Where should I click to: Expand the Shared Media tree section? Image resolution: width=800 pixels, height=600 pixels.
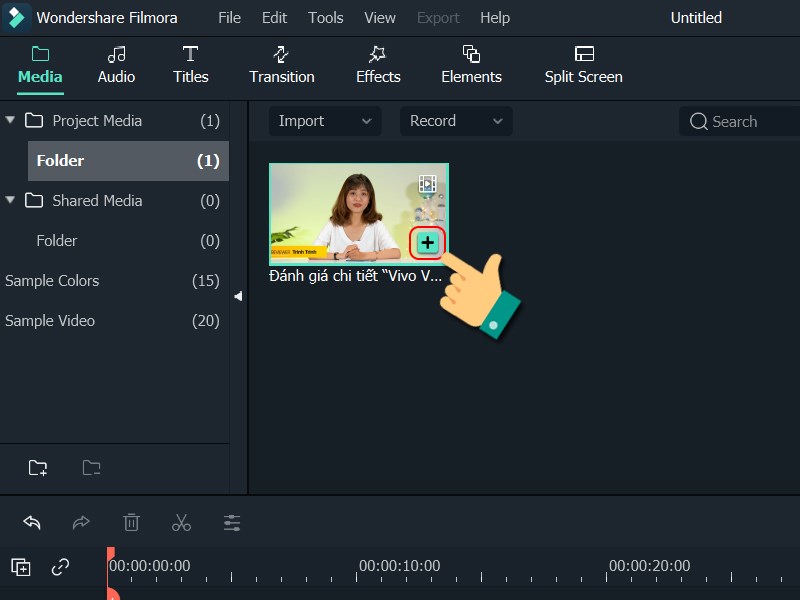[10, 200]
